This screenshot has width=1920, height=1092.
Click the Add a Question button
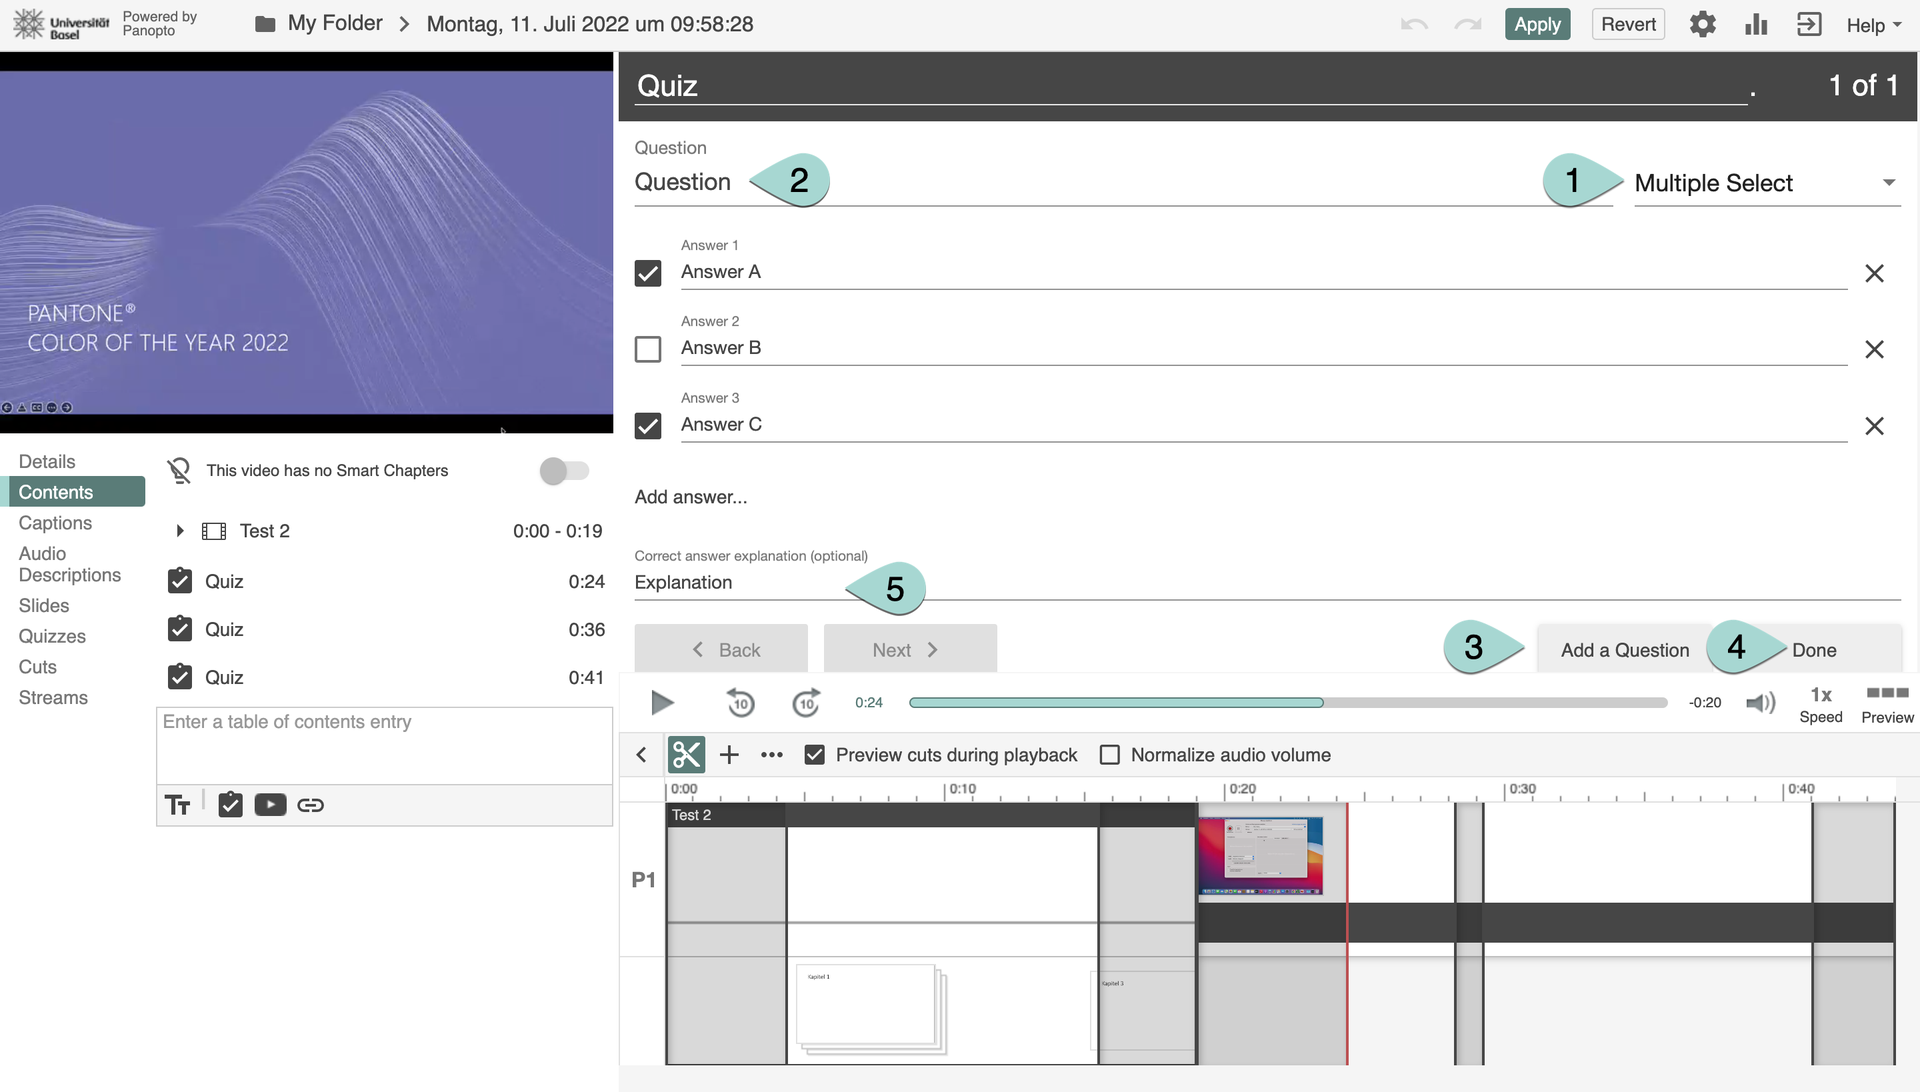coord(1624,650)
